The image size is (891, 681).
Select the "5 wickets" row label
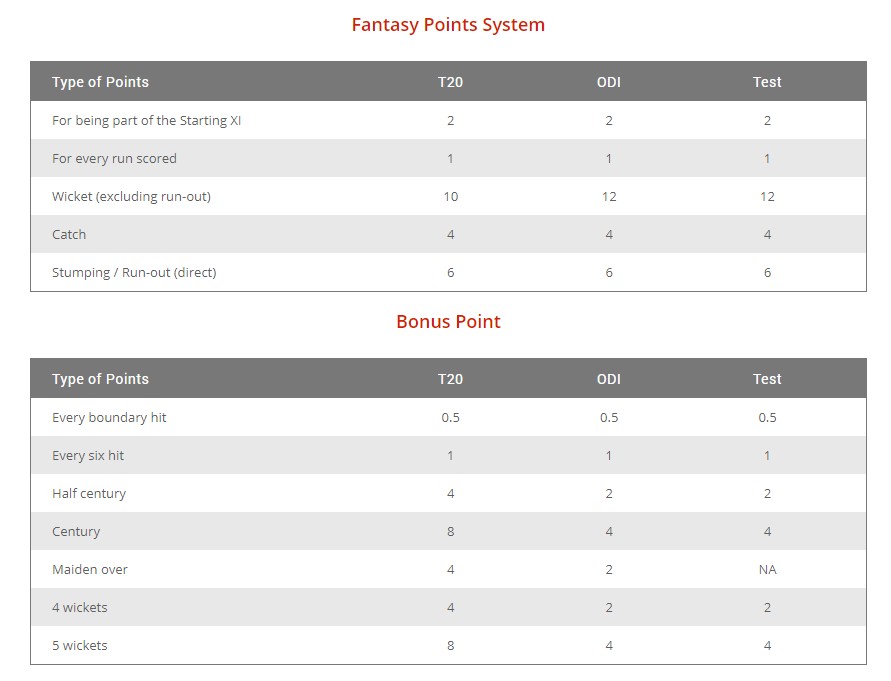click(x=80, y=646)
